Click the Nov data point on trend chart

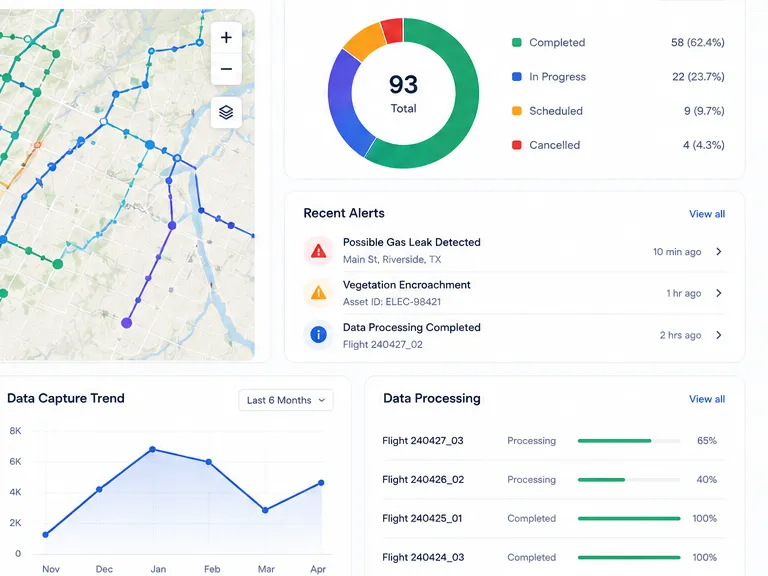[x=46, y=534]
